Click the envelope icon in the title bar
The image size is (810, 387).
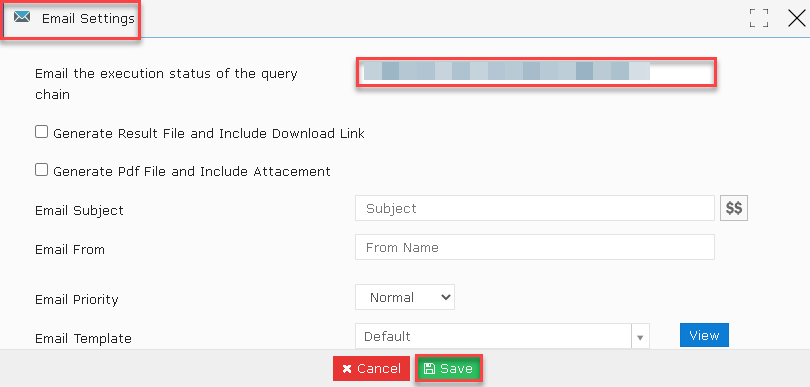[22, 17]
